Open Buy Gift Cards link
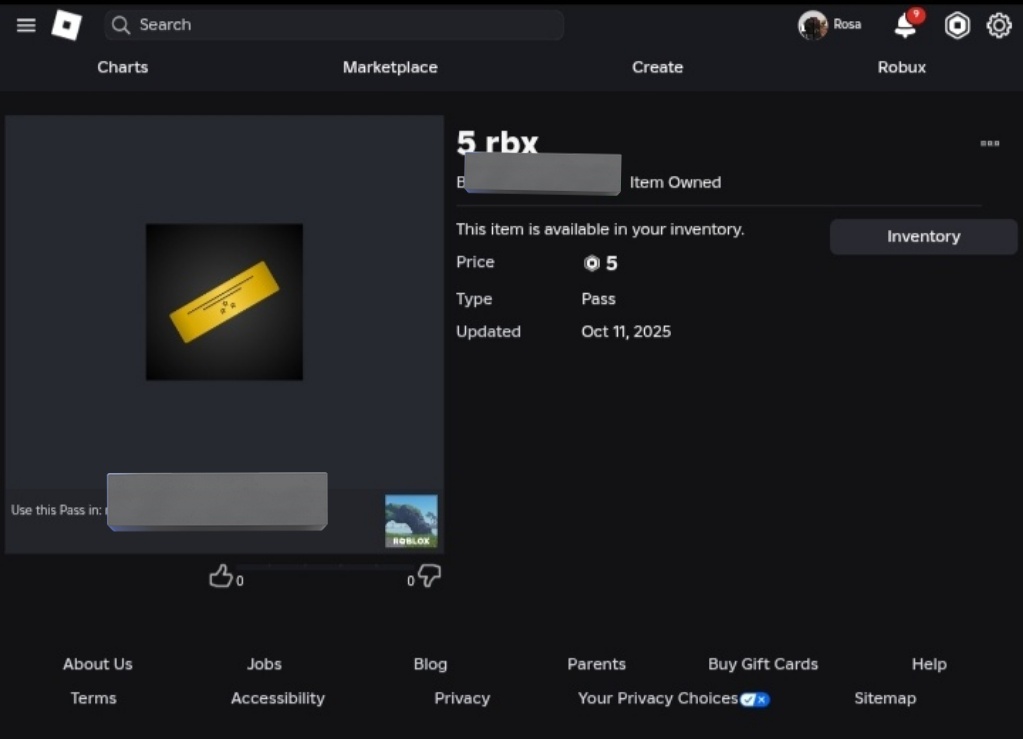This screenshot has width=1023, height=739. click(x=763, y=664)
